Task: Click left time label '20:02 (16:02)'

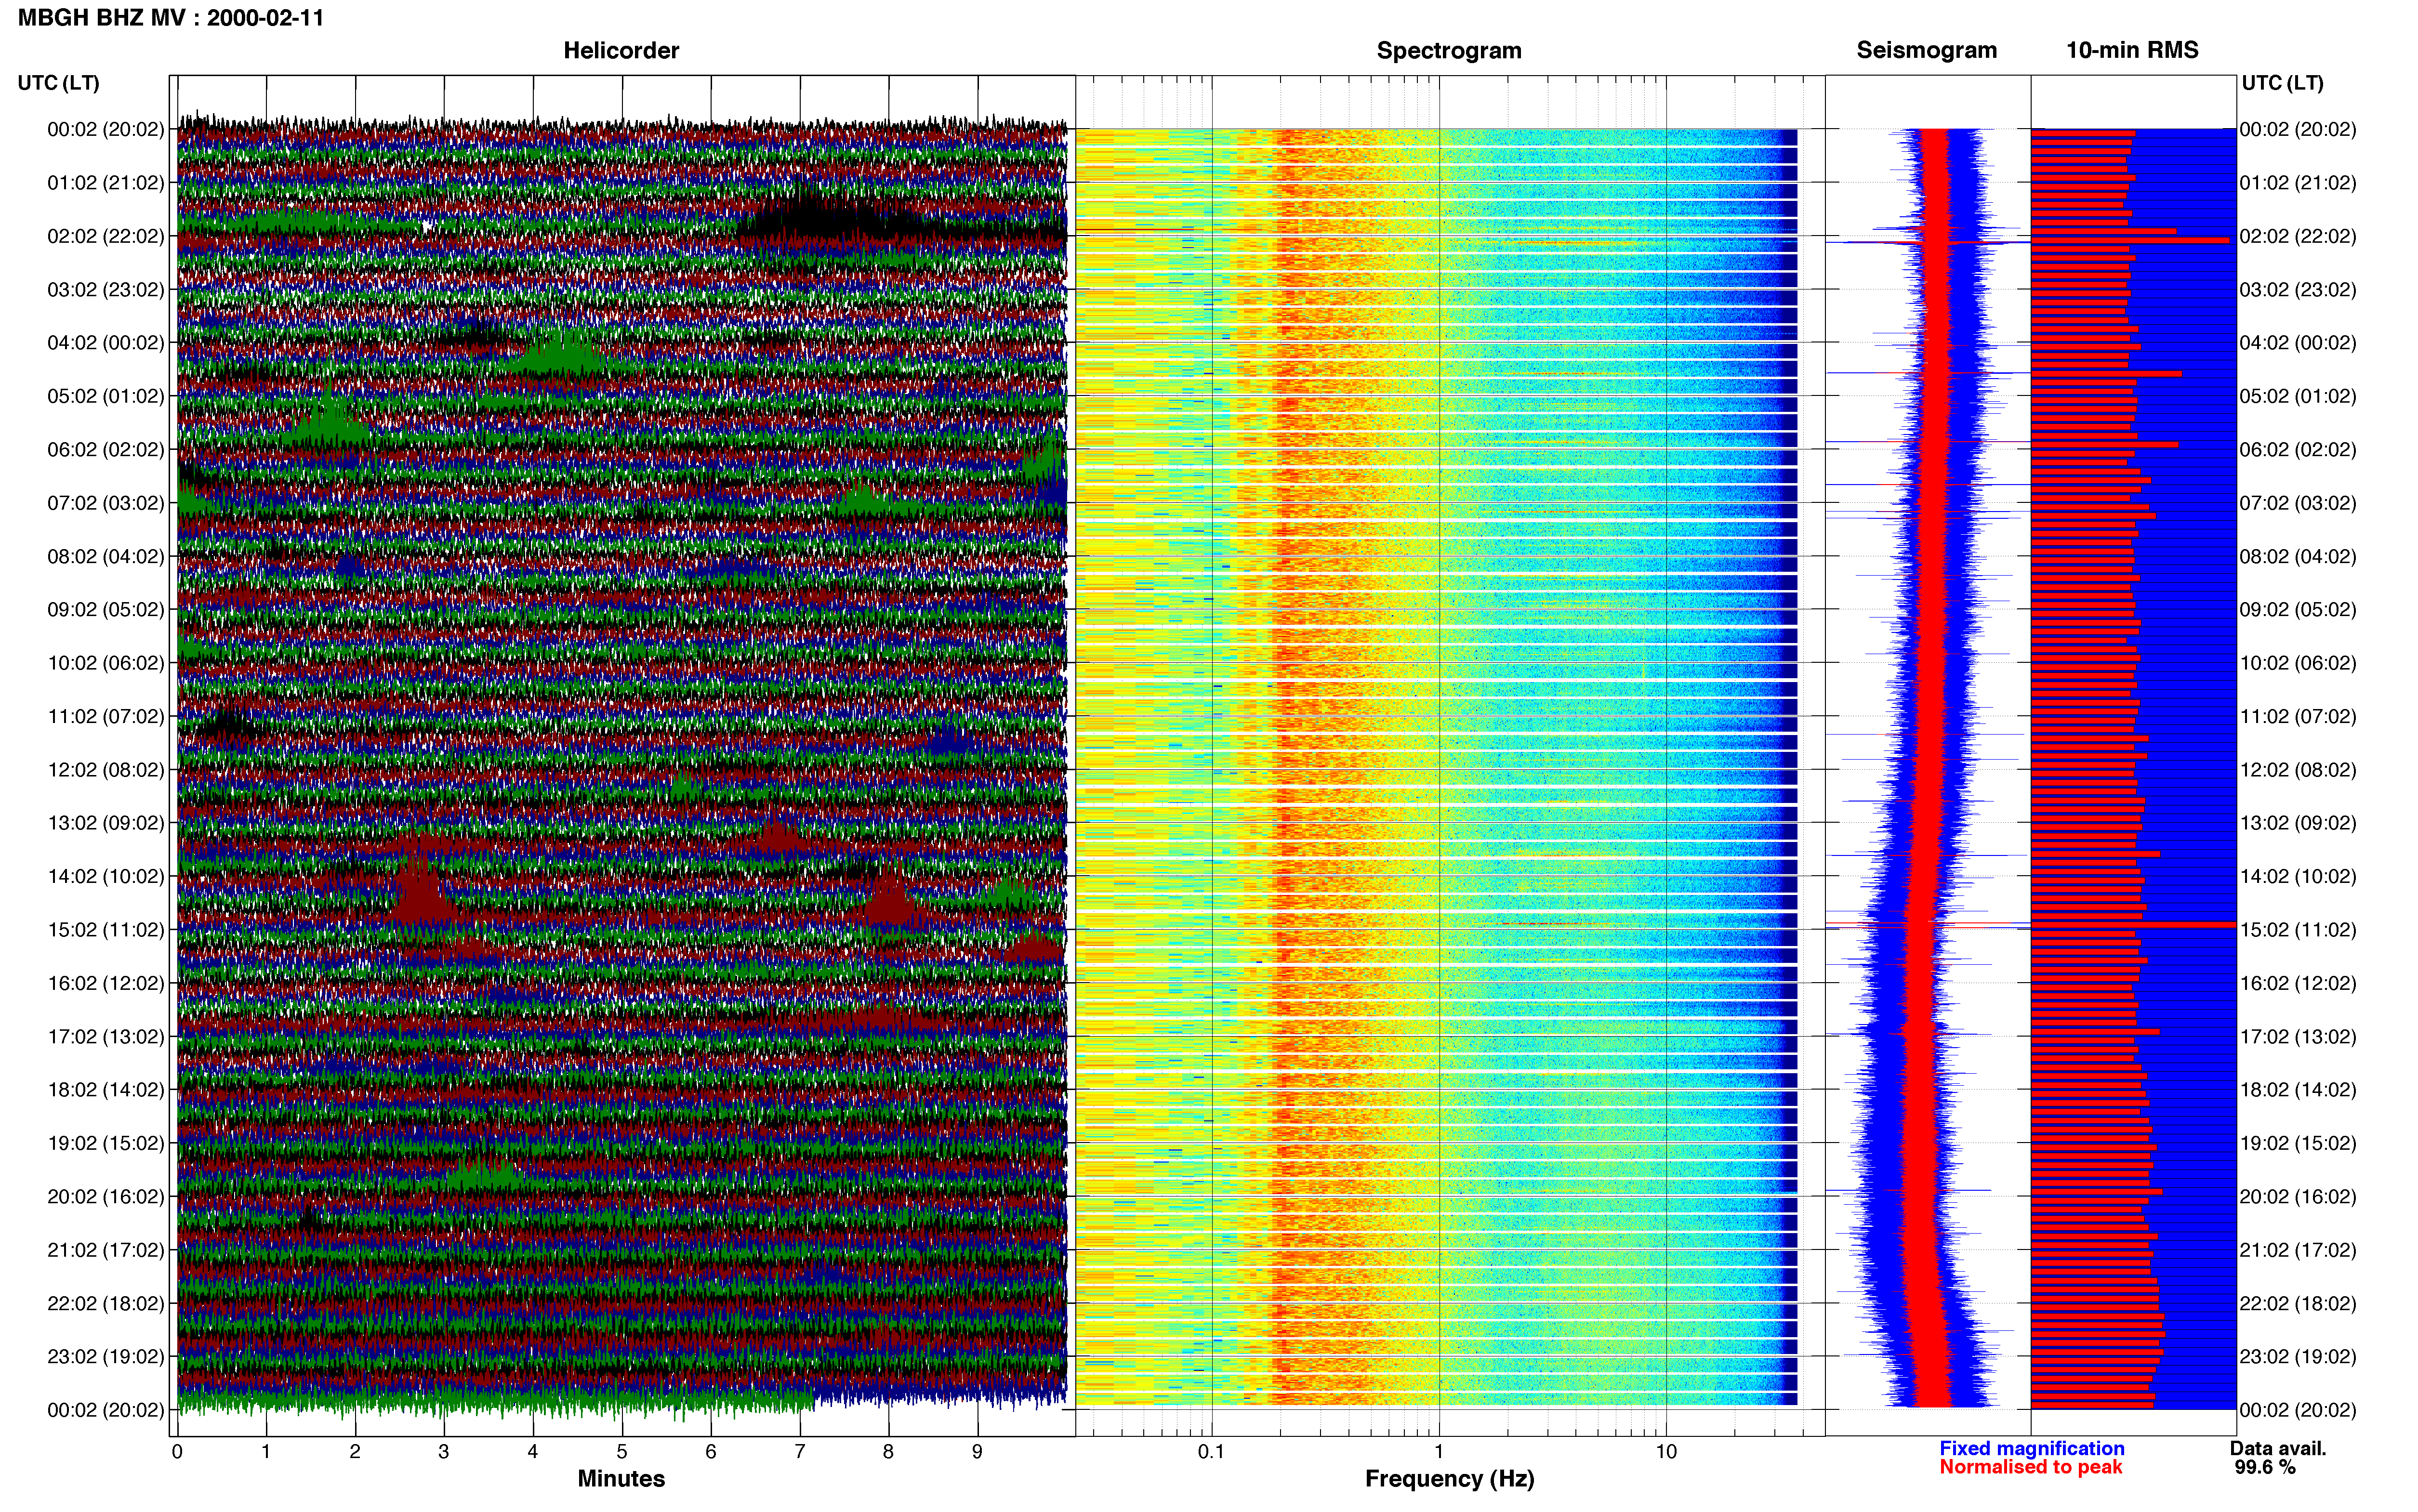Action: pos(106,1197)
